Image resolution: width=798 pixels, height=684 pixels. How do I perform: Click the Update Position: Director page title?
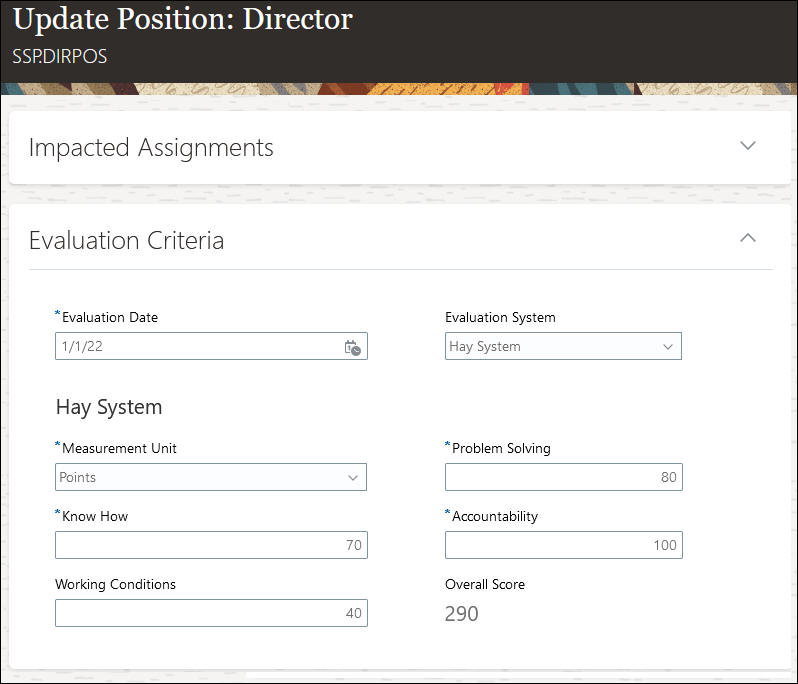pos(183,20)
